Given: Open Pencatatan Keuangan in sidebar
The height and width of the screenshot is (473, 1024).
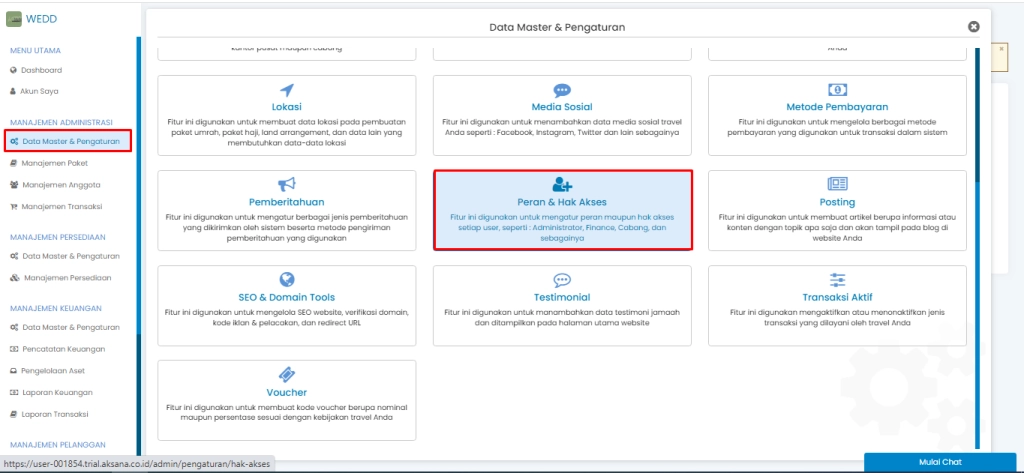Looking at the screenshot, I should tap(64, 349).
